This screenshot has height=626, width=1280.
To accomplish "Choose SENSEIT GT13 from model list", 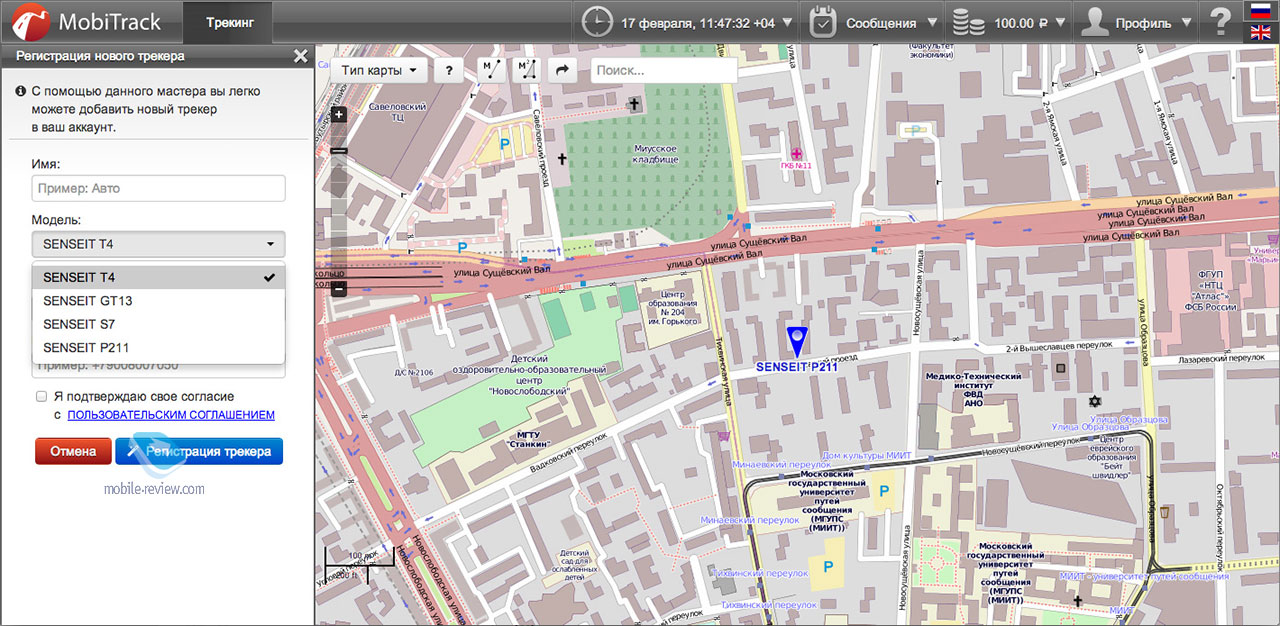I will point(88,301).
